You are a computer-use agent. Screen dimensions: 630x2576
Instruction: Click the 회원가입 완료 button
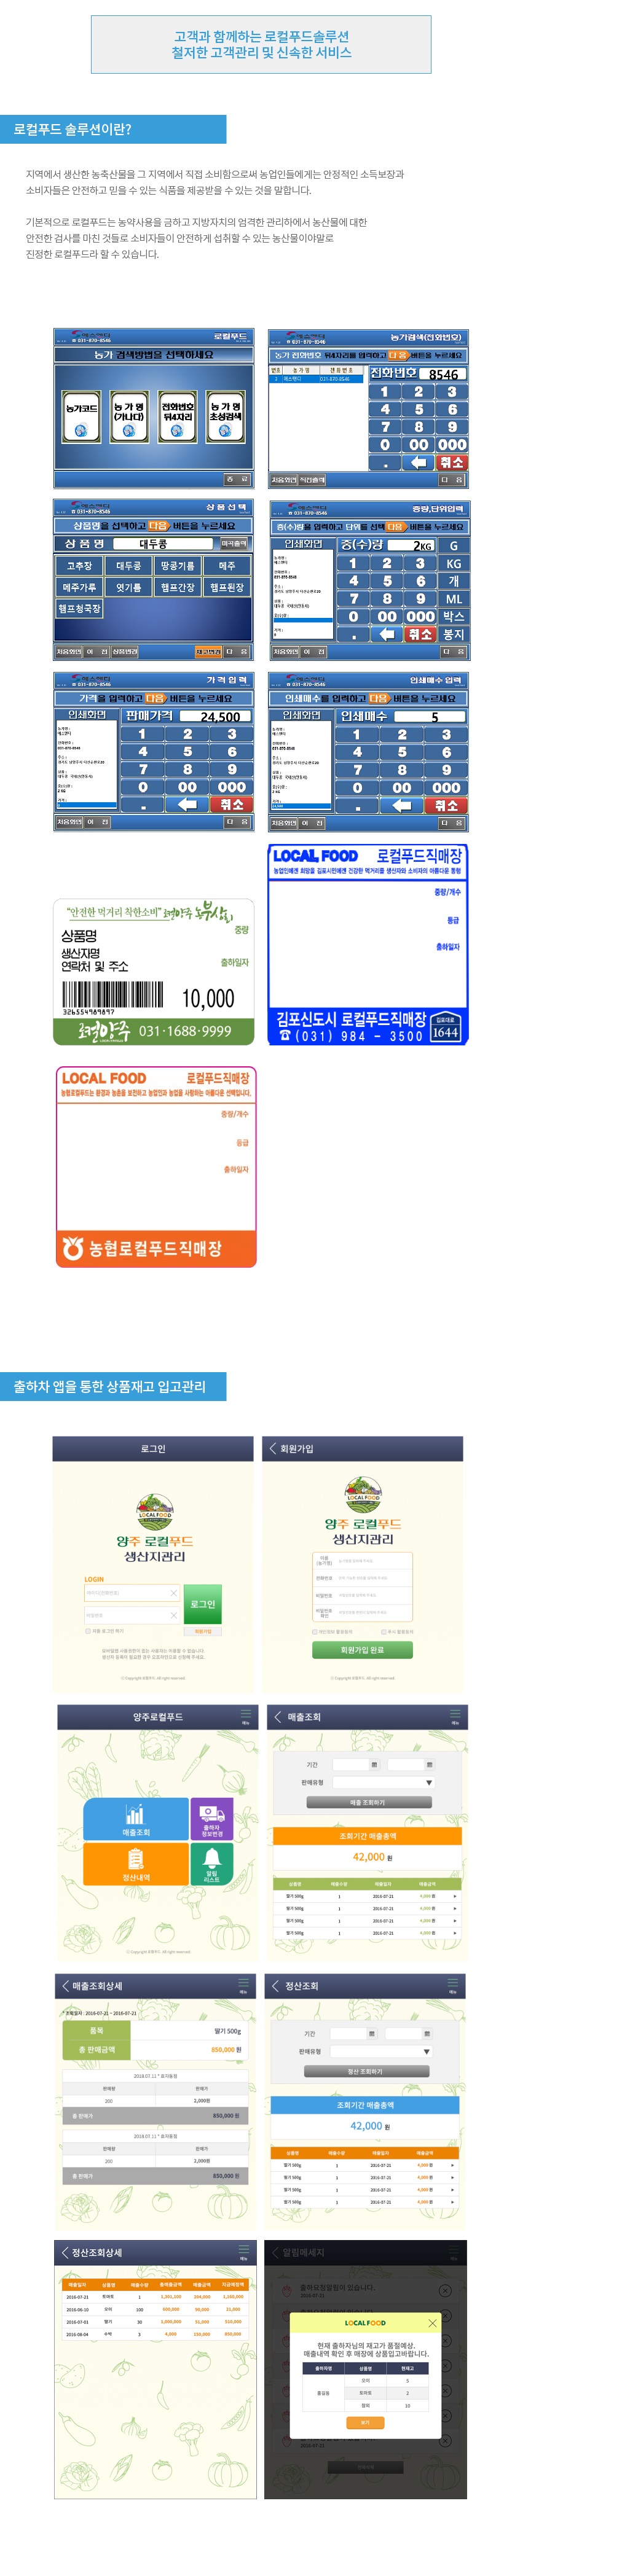point(362,1649)
